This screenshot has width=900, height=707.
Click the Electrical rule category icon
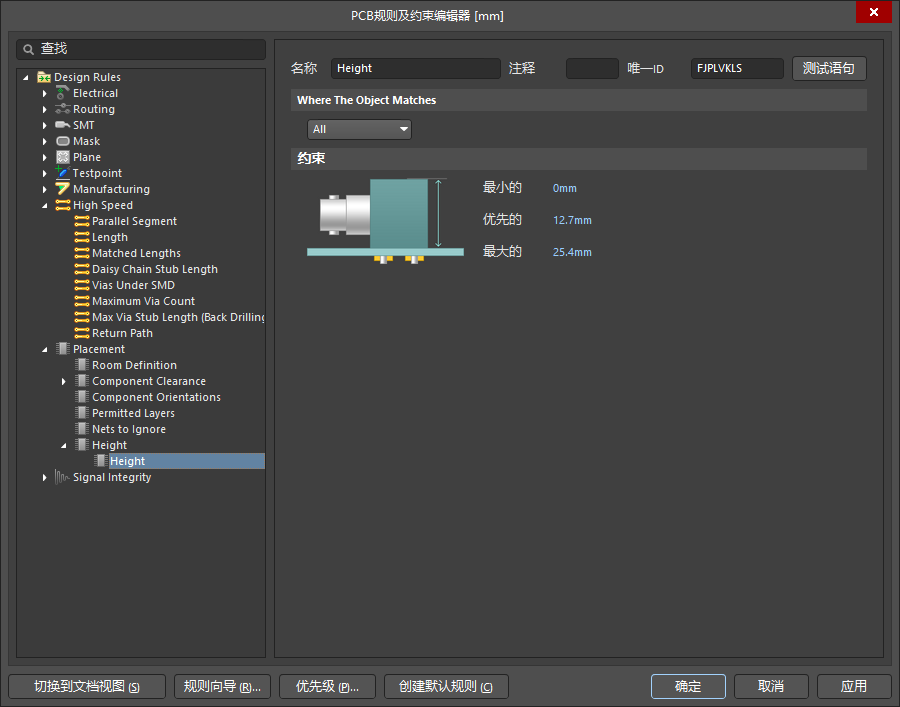(62, 93)
